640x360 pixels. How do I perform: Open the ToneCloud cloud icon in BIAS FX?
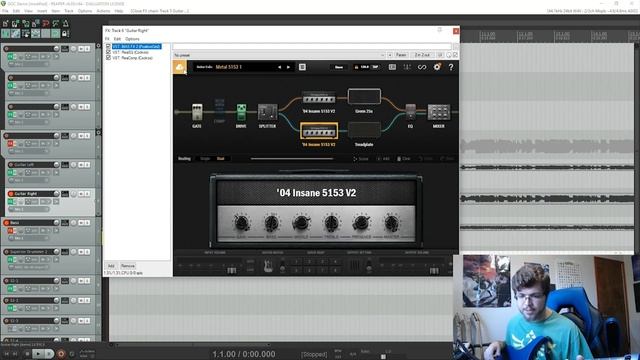click(180, 67)
